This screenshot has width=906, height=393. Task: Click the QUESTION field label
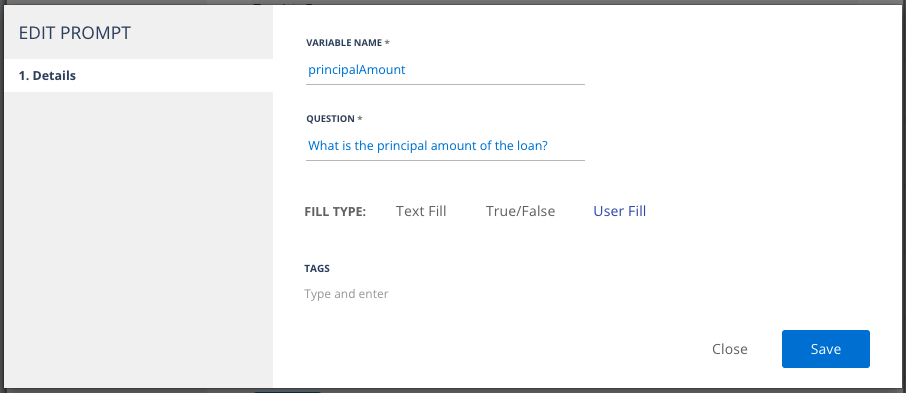coord(331,118)
